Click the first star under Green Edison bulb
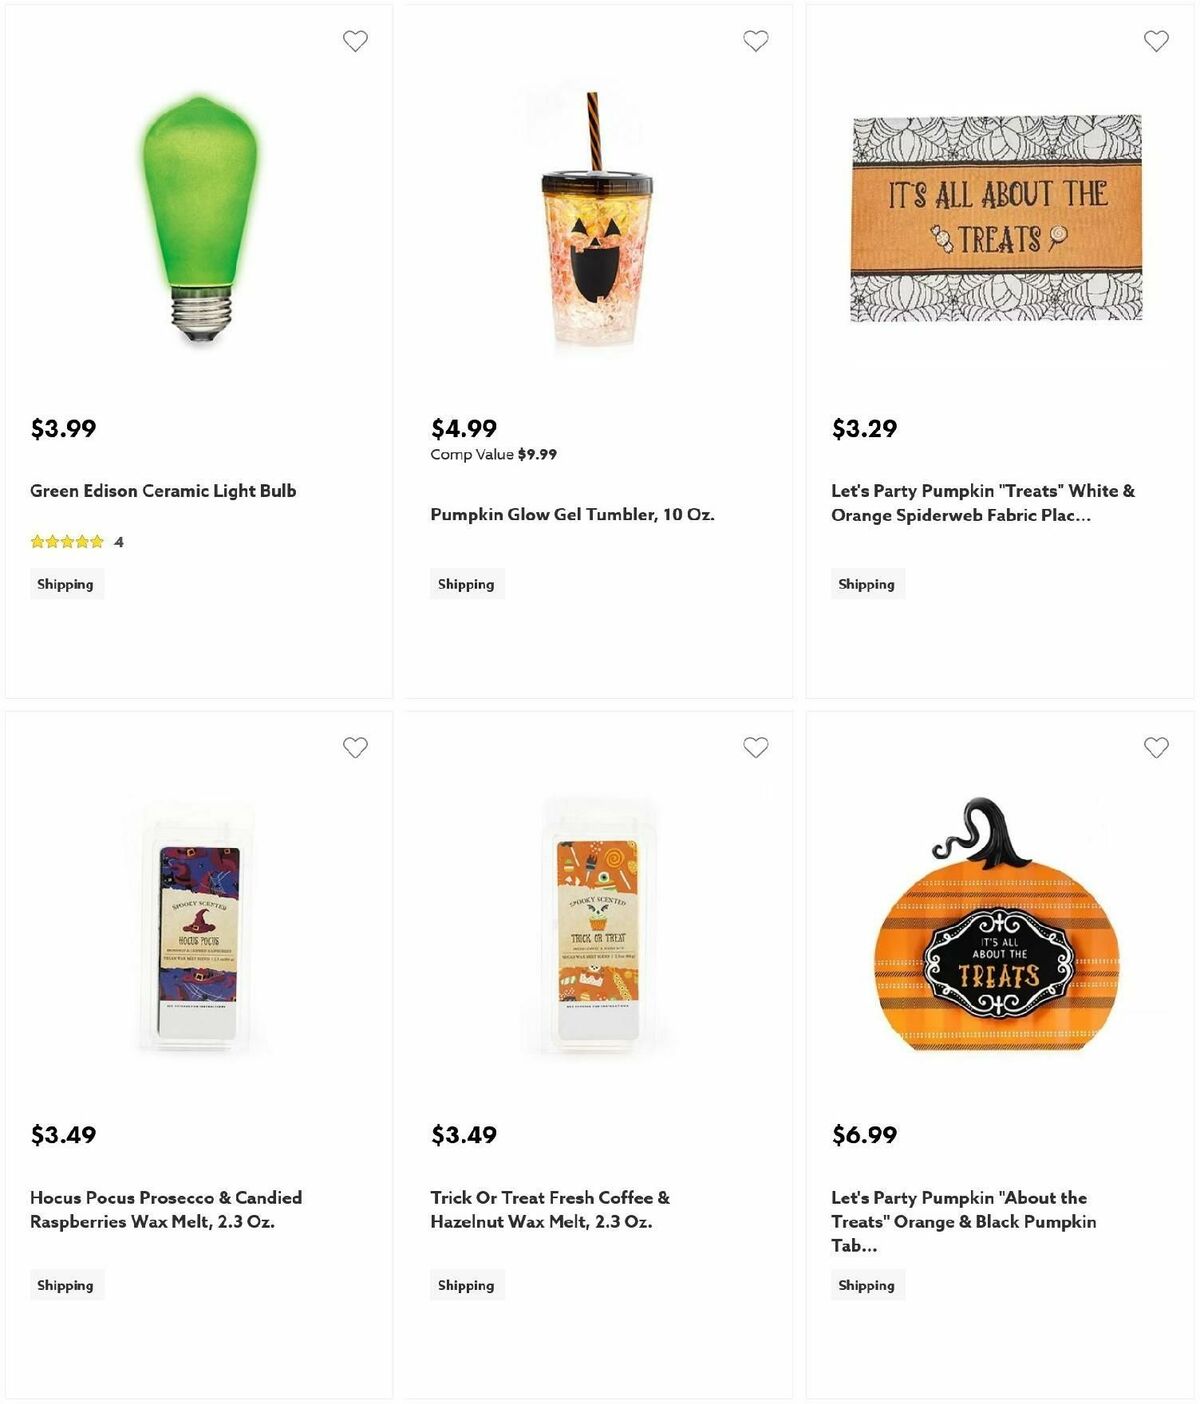The width and height of the screenshot is (1200, 1404). click(x=37, y=541)
